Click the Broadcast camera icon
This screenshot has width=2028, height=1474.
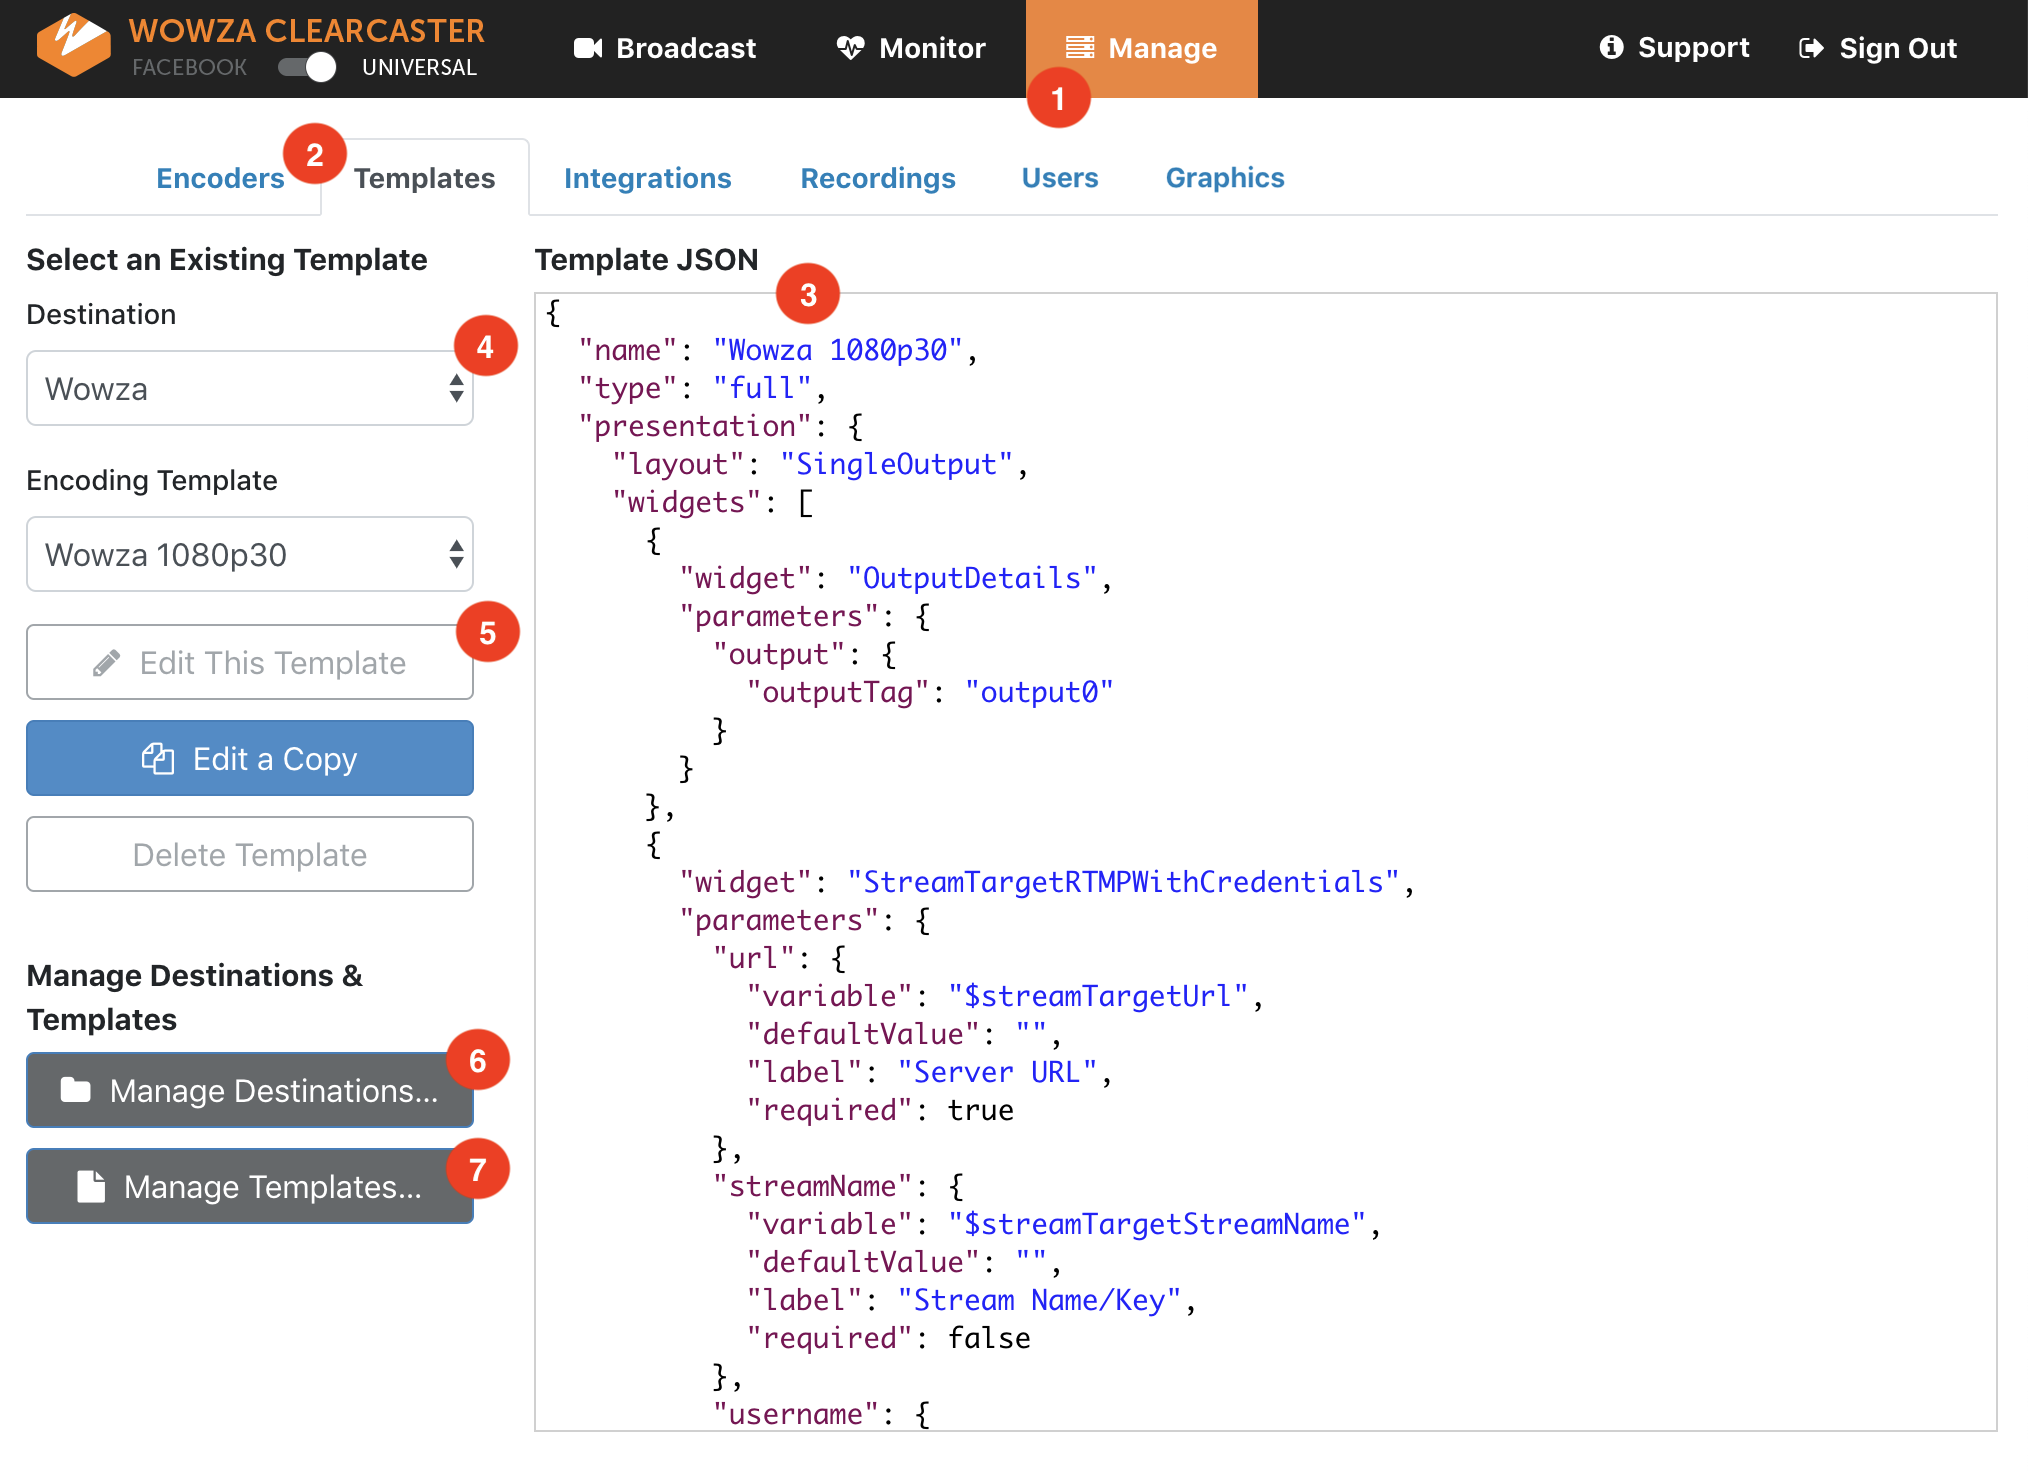(x=588, y=48)
